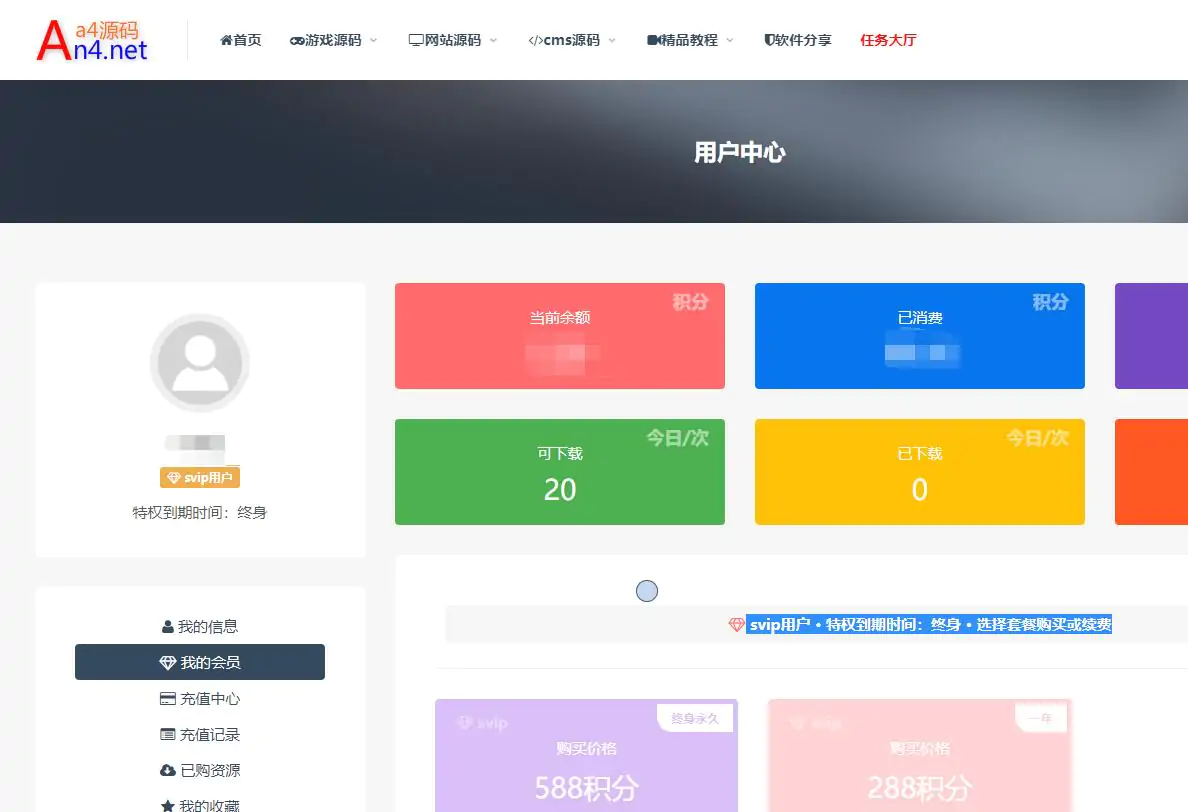Click the 积分 label on the red card
This screenshot has height=812, width=1188.
click(690, 302)
